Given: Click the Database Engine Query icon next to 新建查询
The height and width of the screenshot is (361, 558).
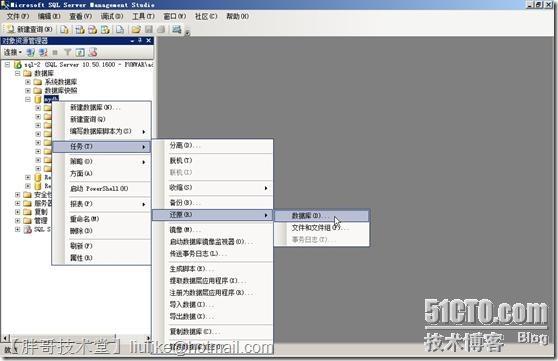Looking at the screenshot, I should (x=64, y=30).
